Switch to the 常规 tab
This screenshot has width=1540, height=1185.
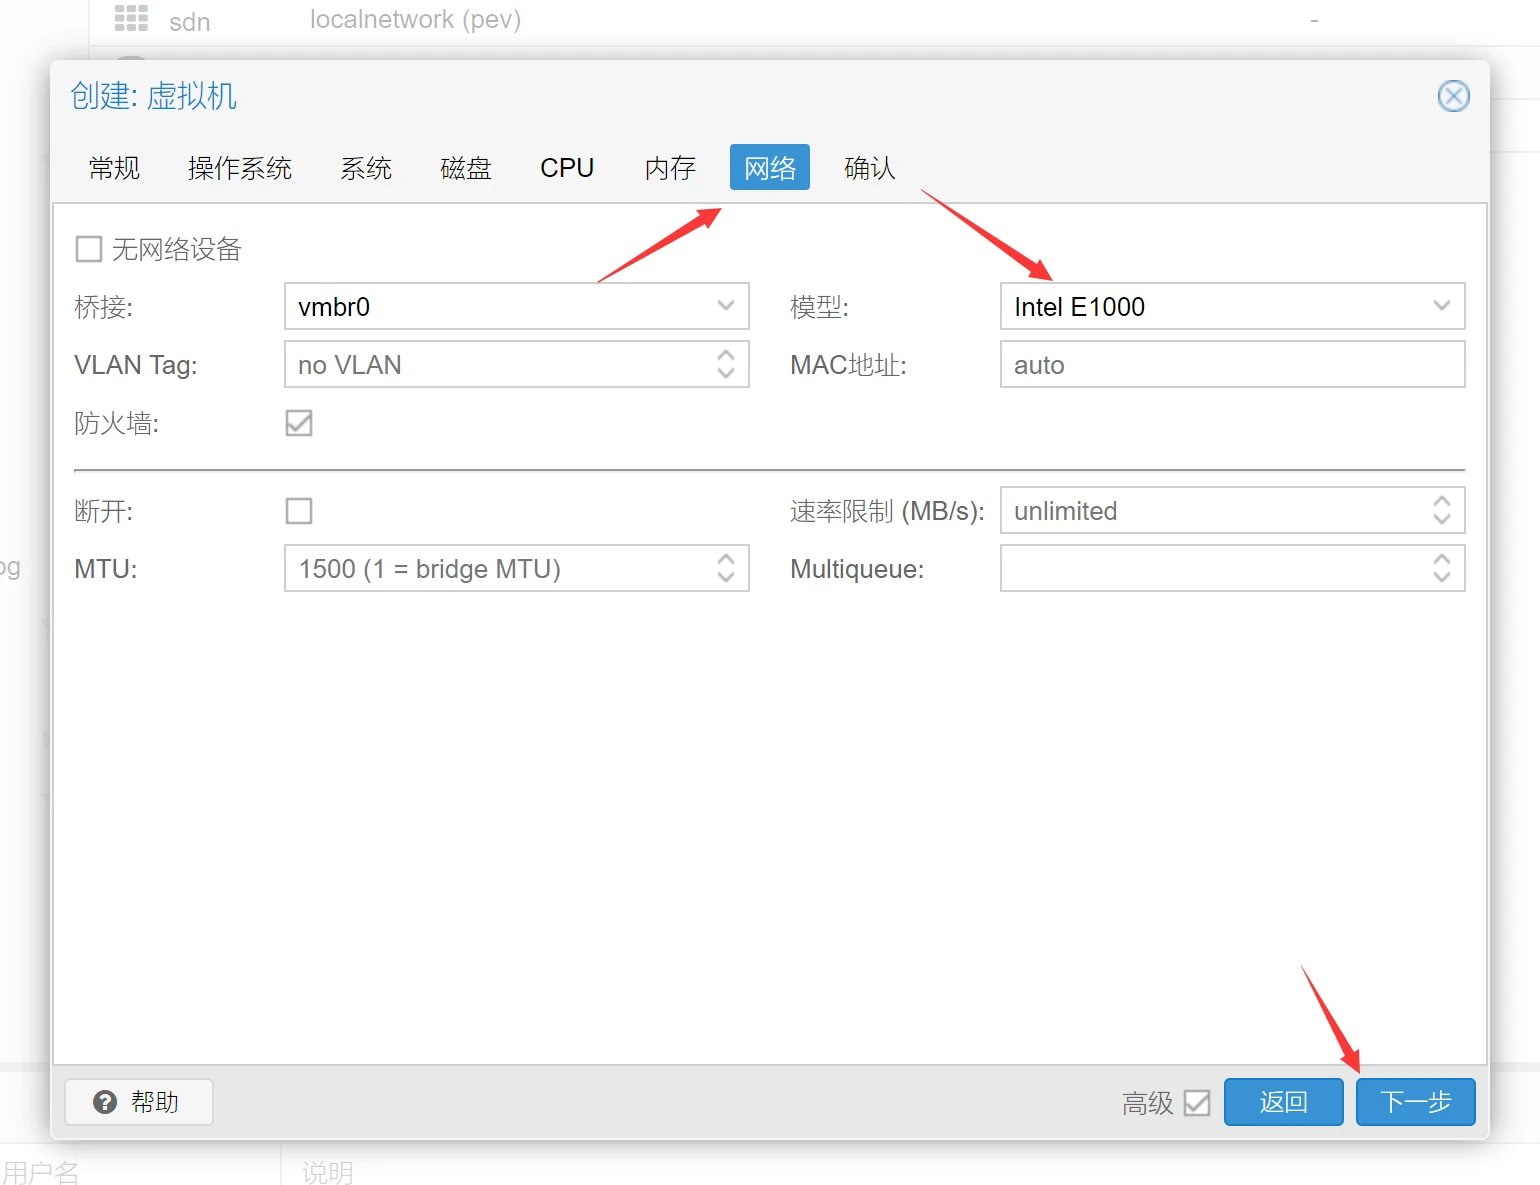pyautogui.click(x=114, y=167)
